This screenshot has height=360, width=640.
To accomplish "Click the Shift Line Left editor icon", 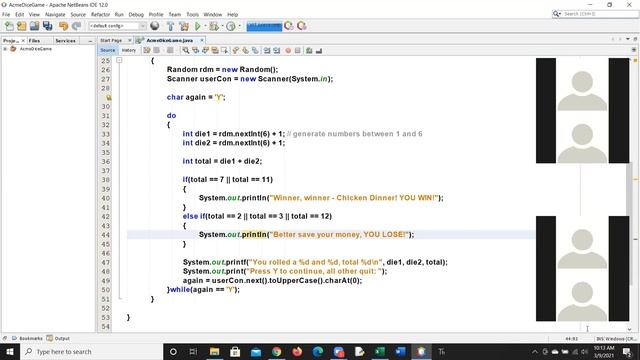I will [x=267, y=51].
